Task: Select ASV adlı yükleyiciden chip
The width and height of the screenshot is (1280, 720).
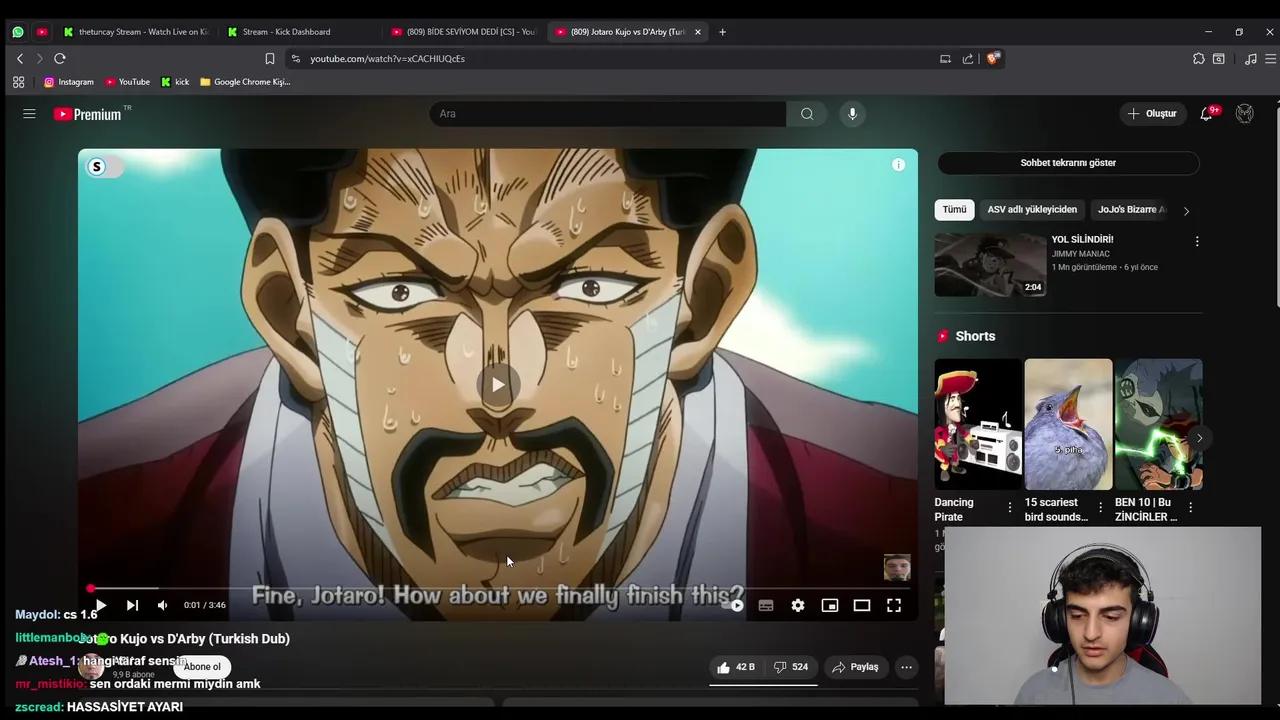Action: (x=1032, y=210)
